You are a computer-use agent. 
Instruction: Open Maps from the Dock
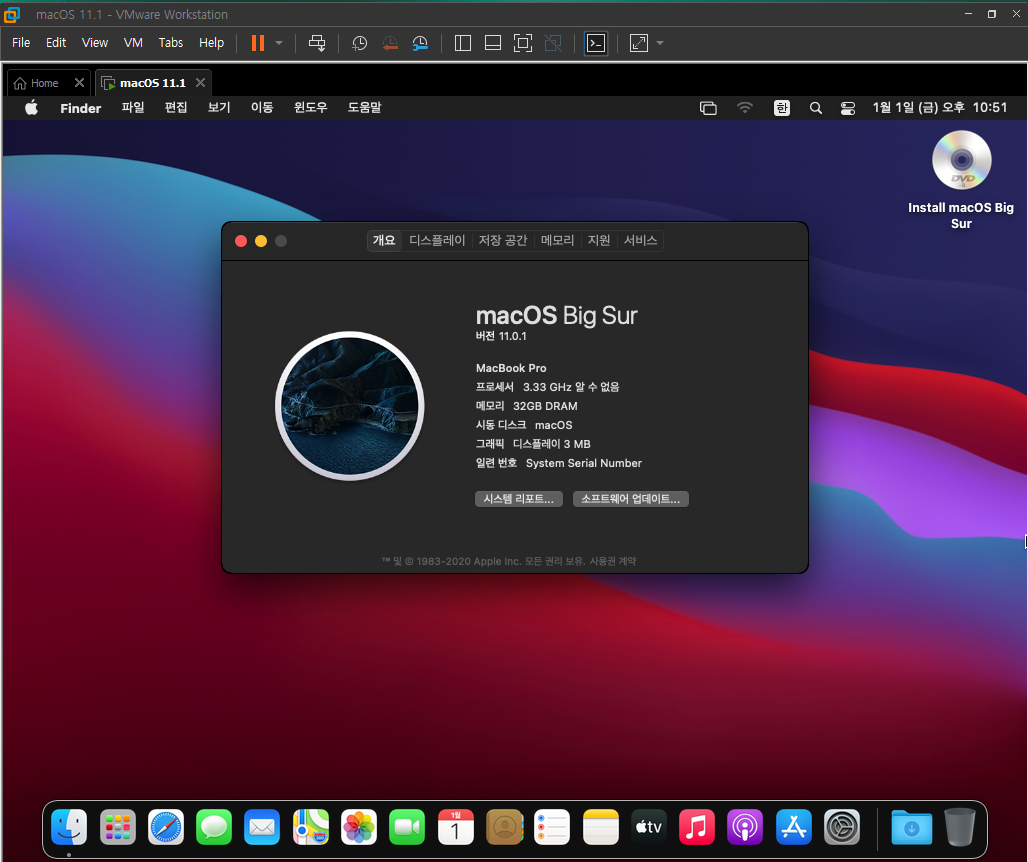click(x=311, y=827)
